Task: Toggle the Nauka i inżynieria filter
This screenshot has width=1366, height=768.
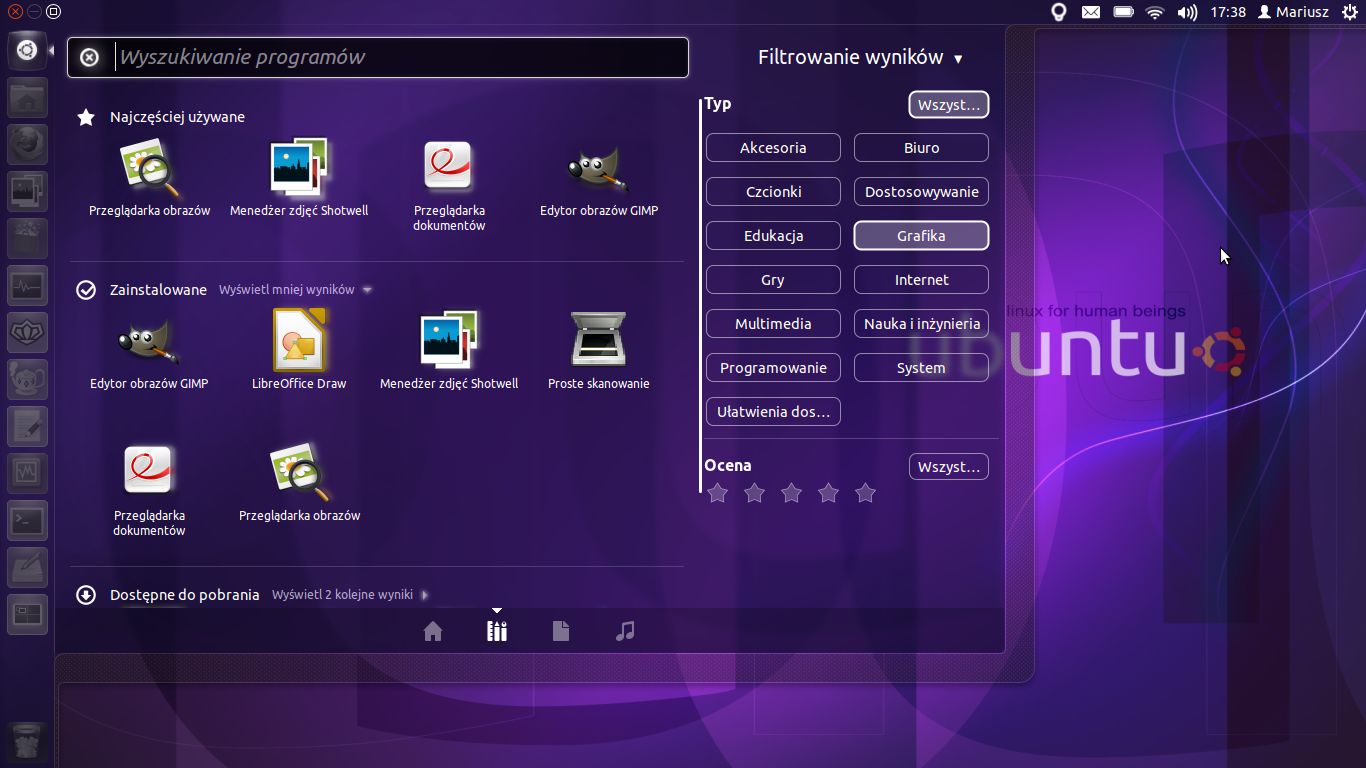Action: [x=921, y=324]
